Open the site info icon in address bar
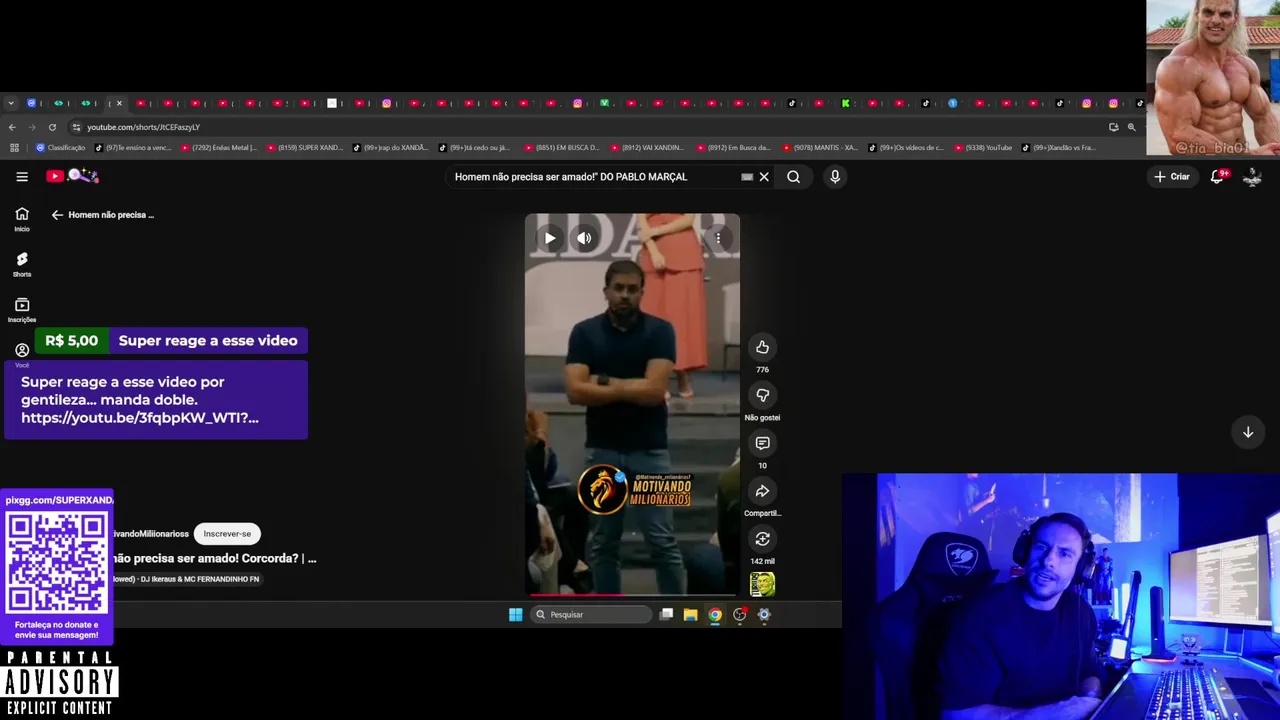This screenshot has height=720, width=1280. coord(76,127)
